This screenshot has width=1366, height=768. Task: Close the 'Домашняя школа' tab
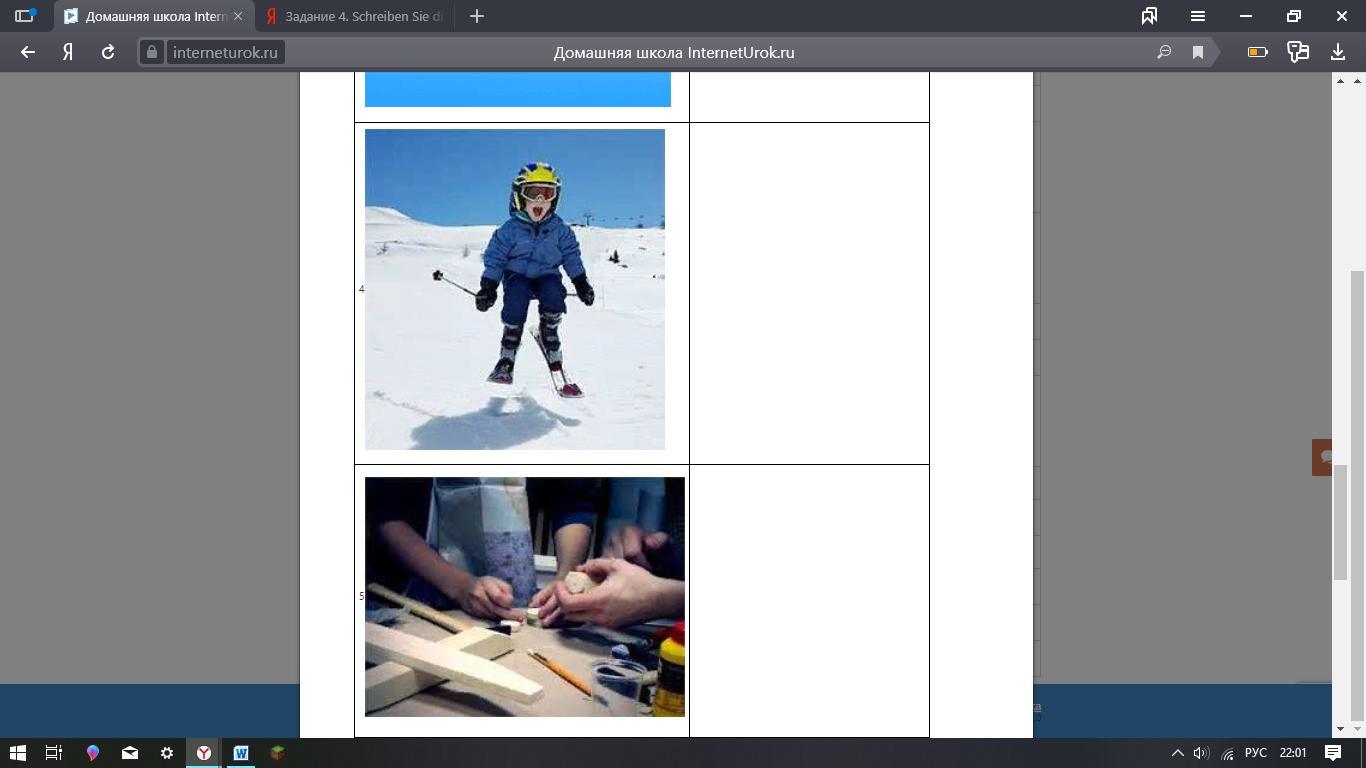[238, 16]
